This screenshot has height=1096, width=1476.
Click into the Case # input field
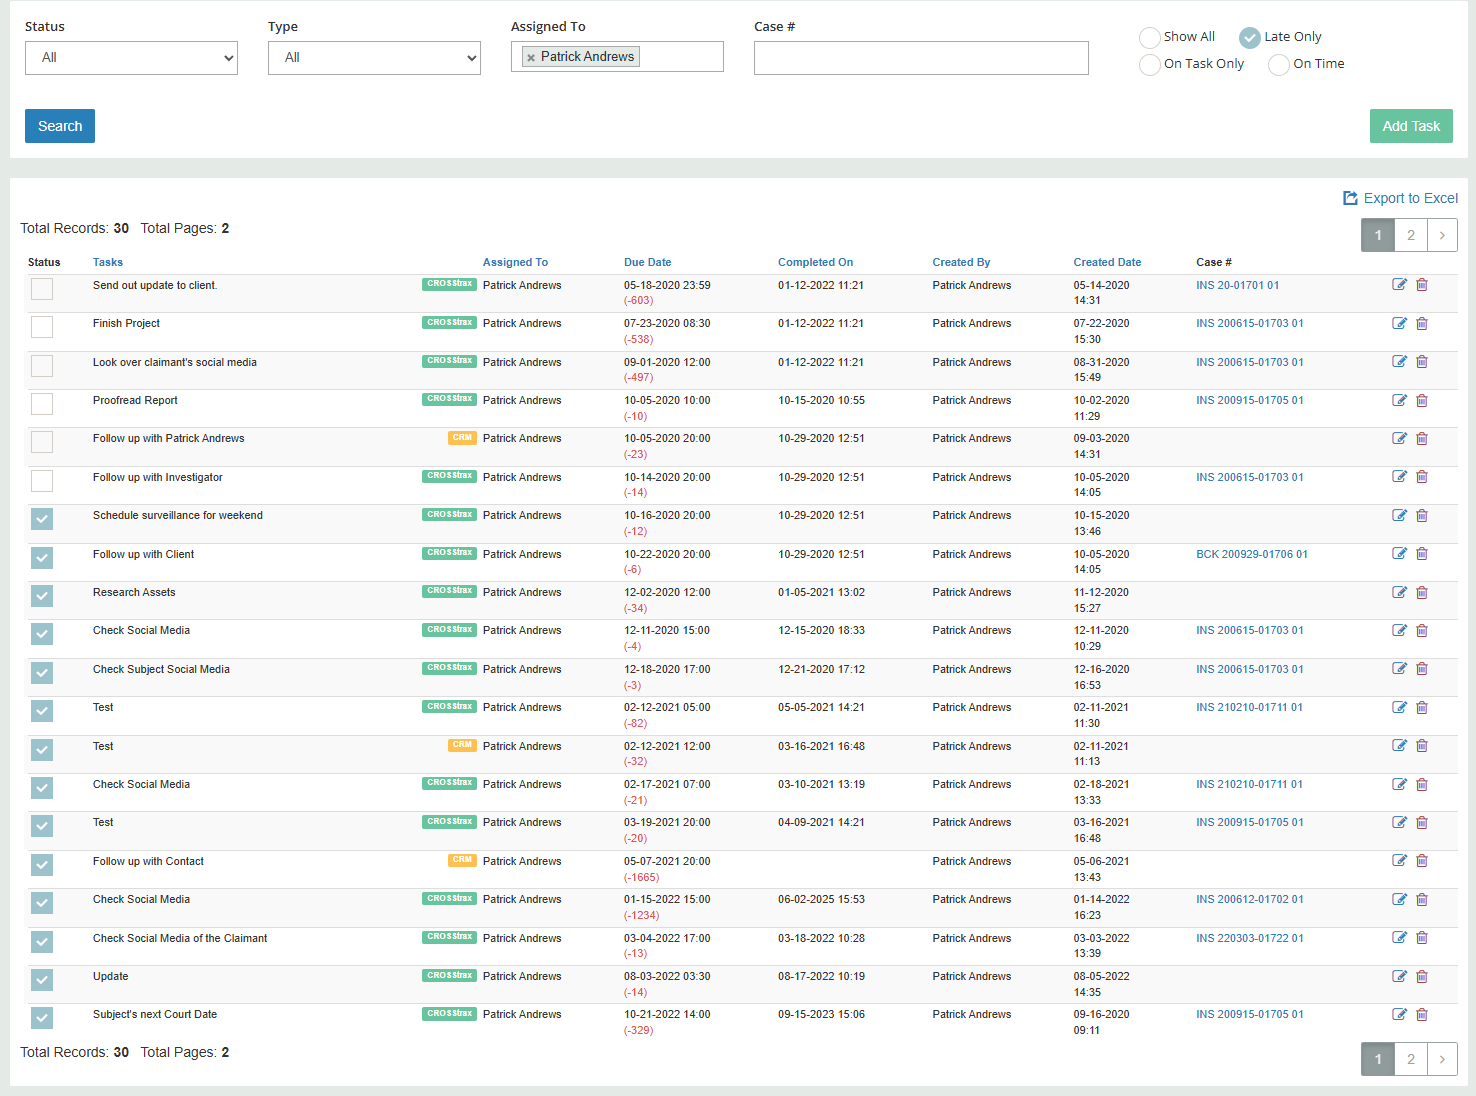pos(921,58)
